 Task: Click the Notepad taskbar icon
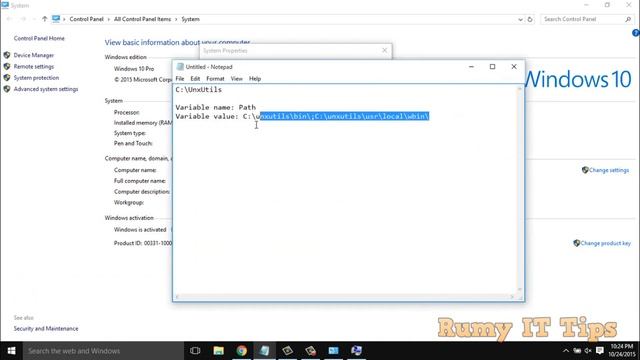[x=264, y=351]
